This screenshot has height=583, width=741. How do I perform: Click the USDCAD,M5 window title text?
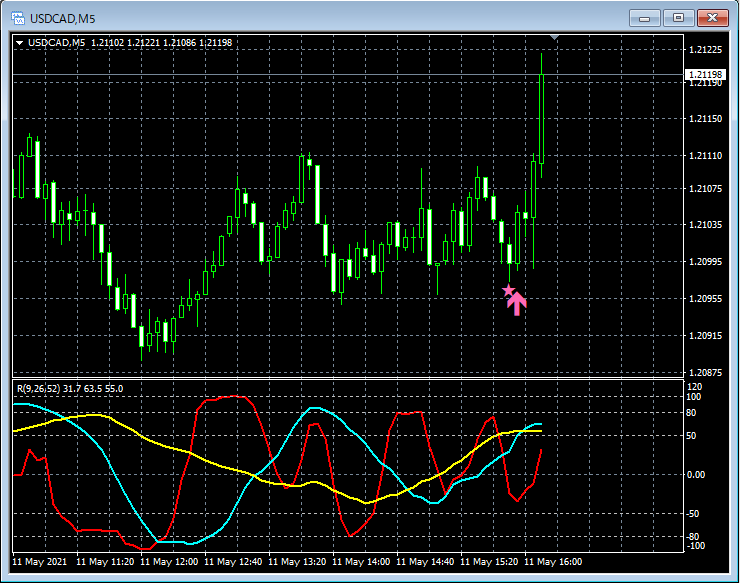tap(62, 18)
